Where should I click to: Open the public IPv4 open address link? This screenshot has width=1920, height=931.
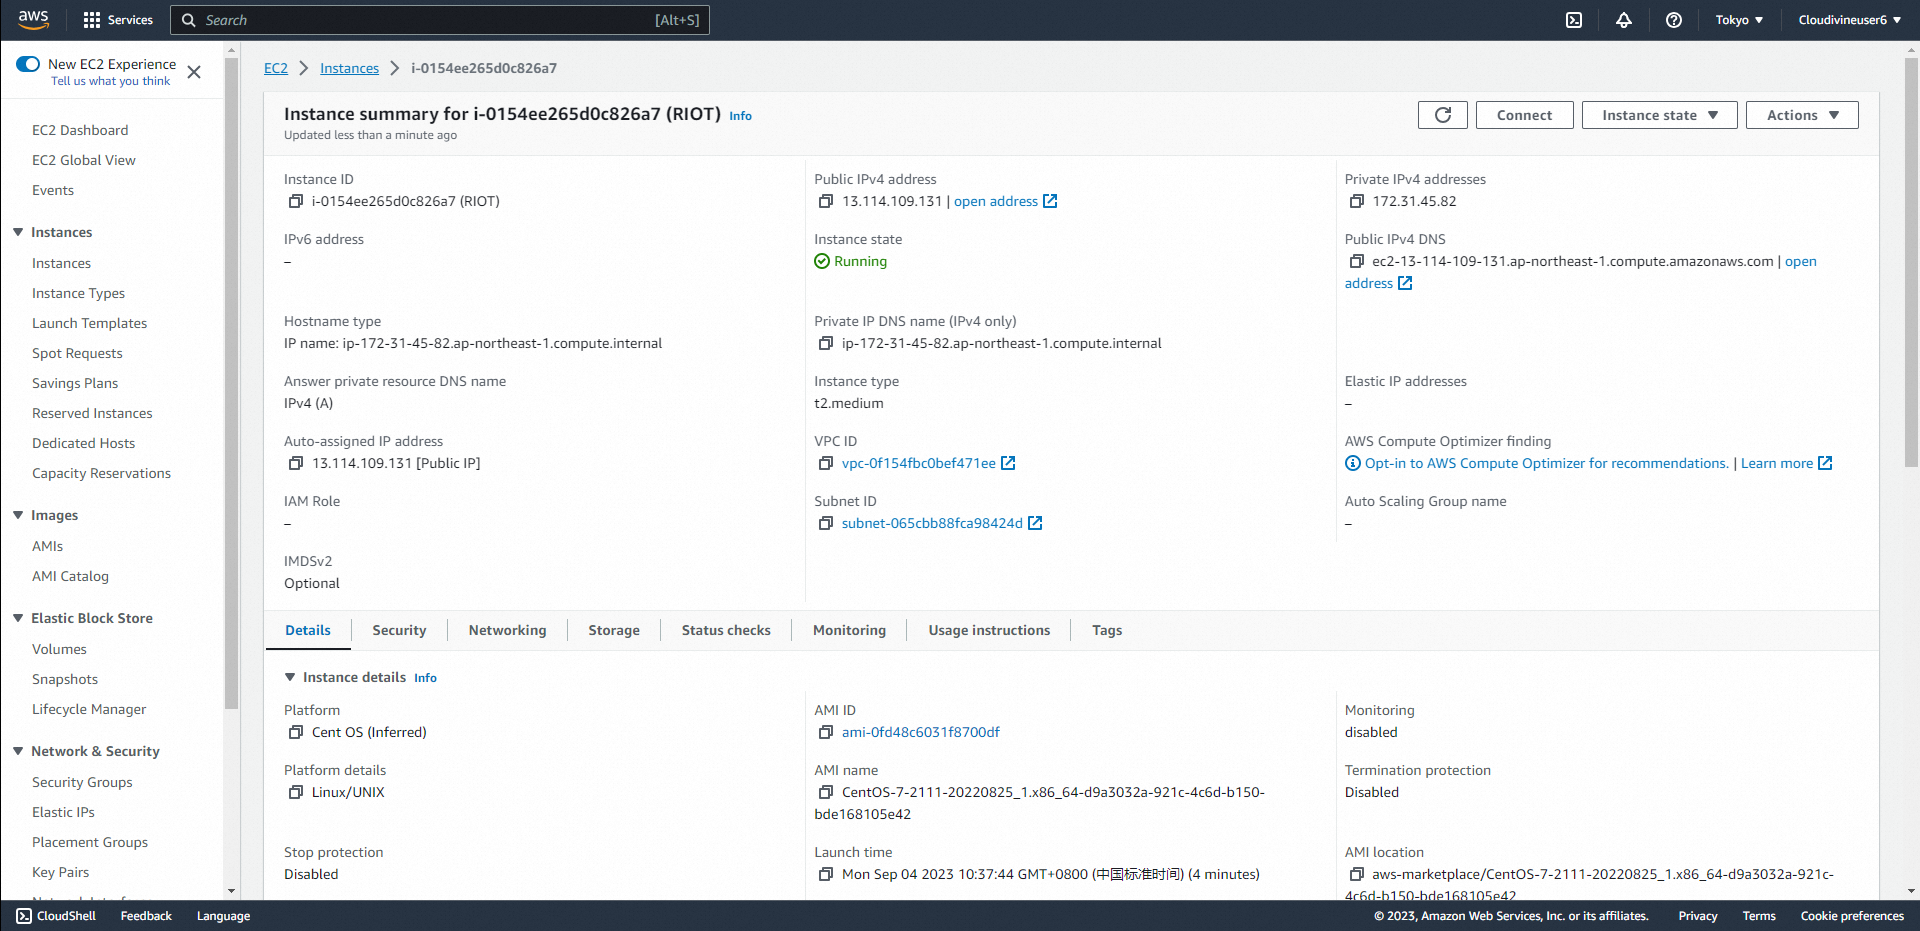pos(1005,201)
